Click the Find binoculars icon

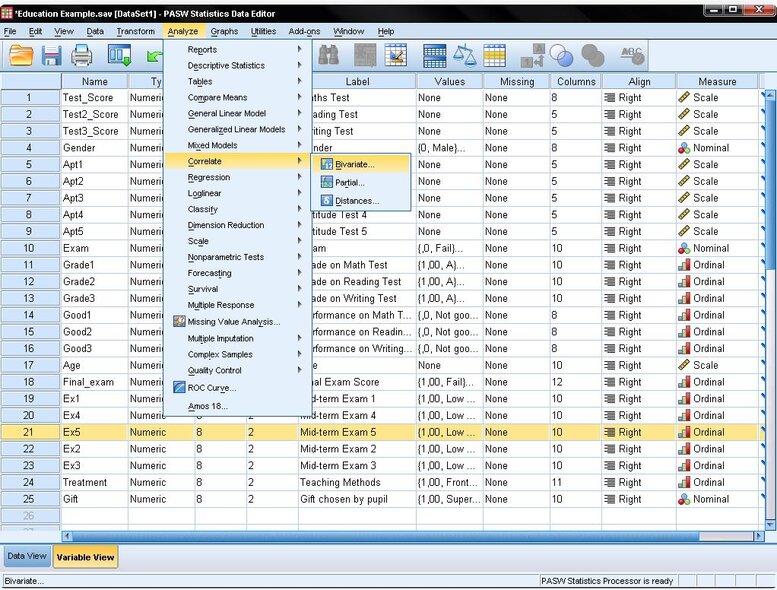[x=329, y=55]
